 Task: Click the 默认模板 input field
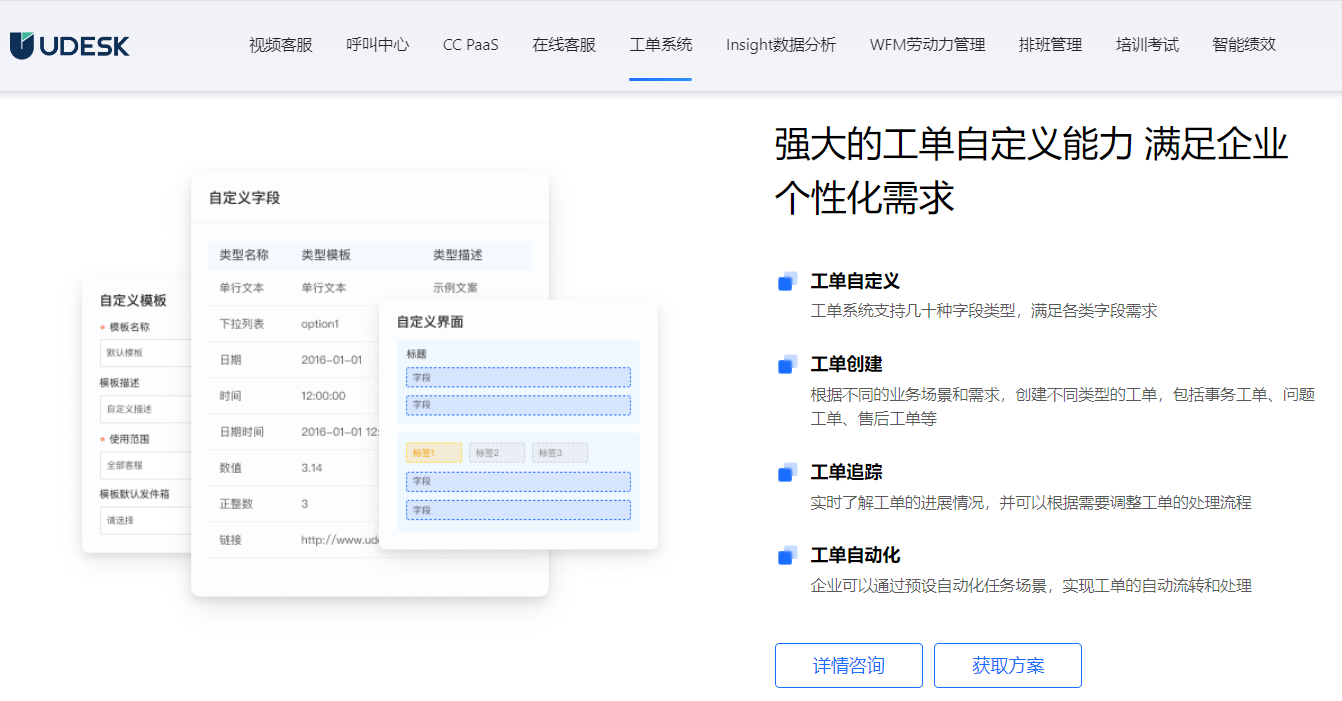coord(145,353)
